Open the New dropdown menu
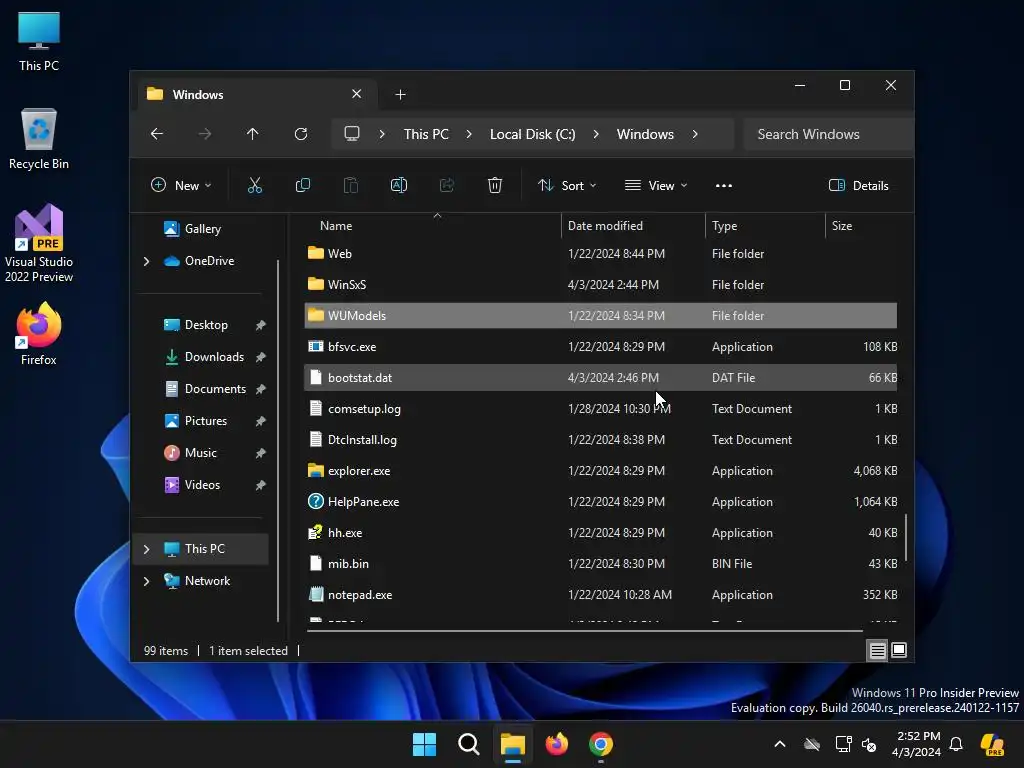This screenshot has width=1024, height=768. pos(181,185)
